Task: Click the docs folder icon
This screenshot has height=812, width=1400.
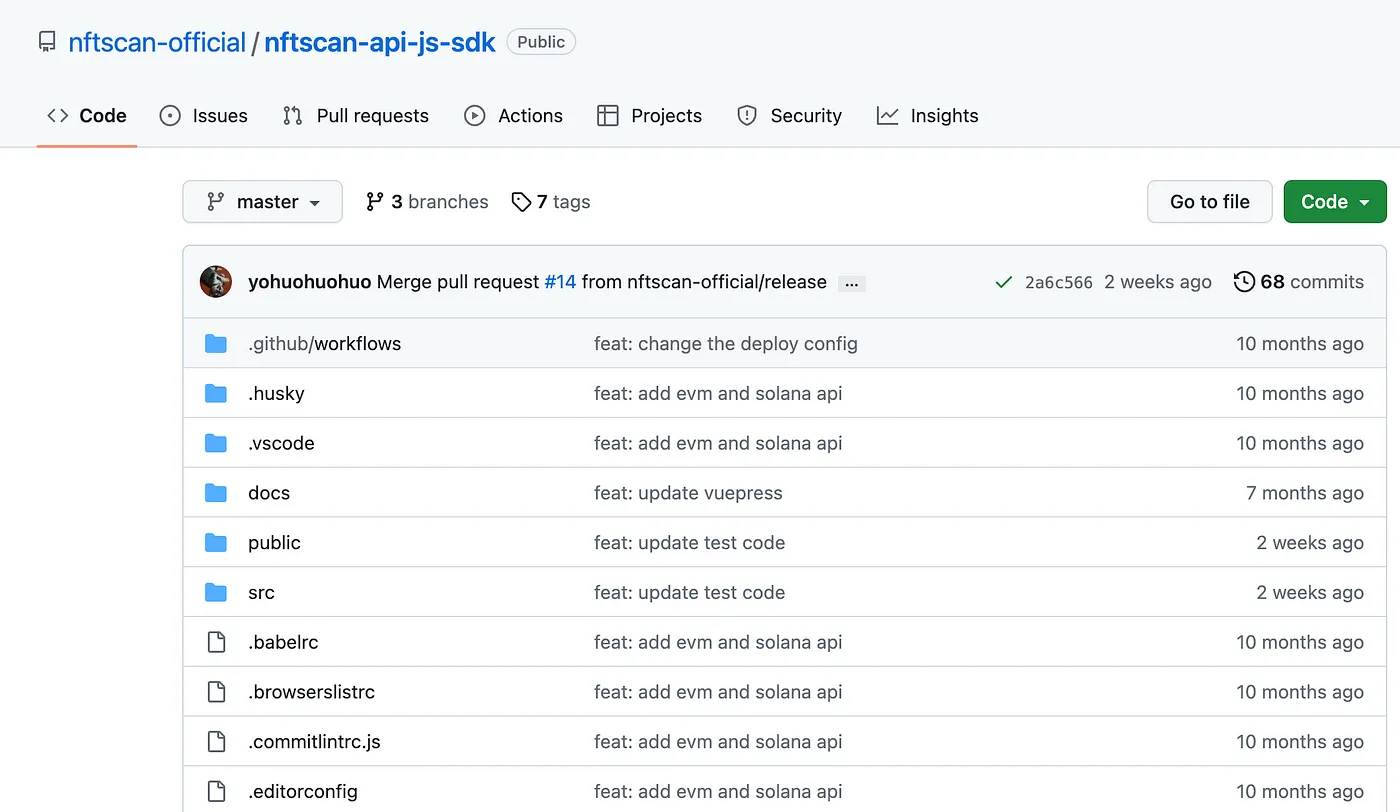Action: 216,493
